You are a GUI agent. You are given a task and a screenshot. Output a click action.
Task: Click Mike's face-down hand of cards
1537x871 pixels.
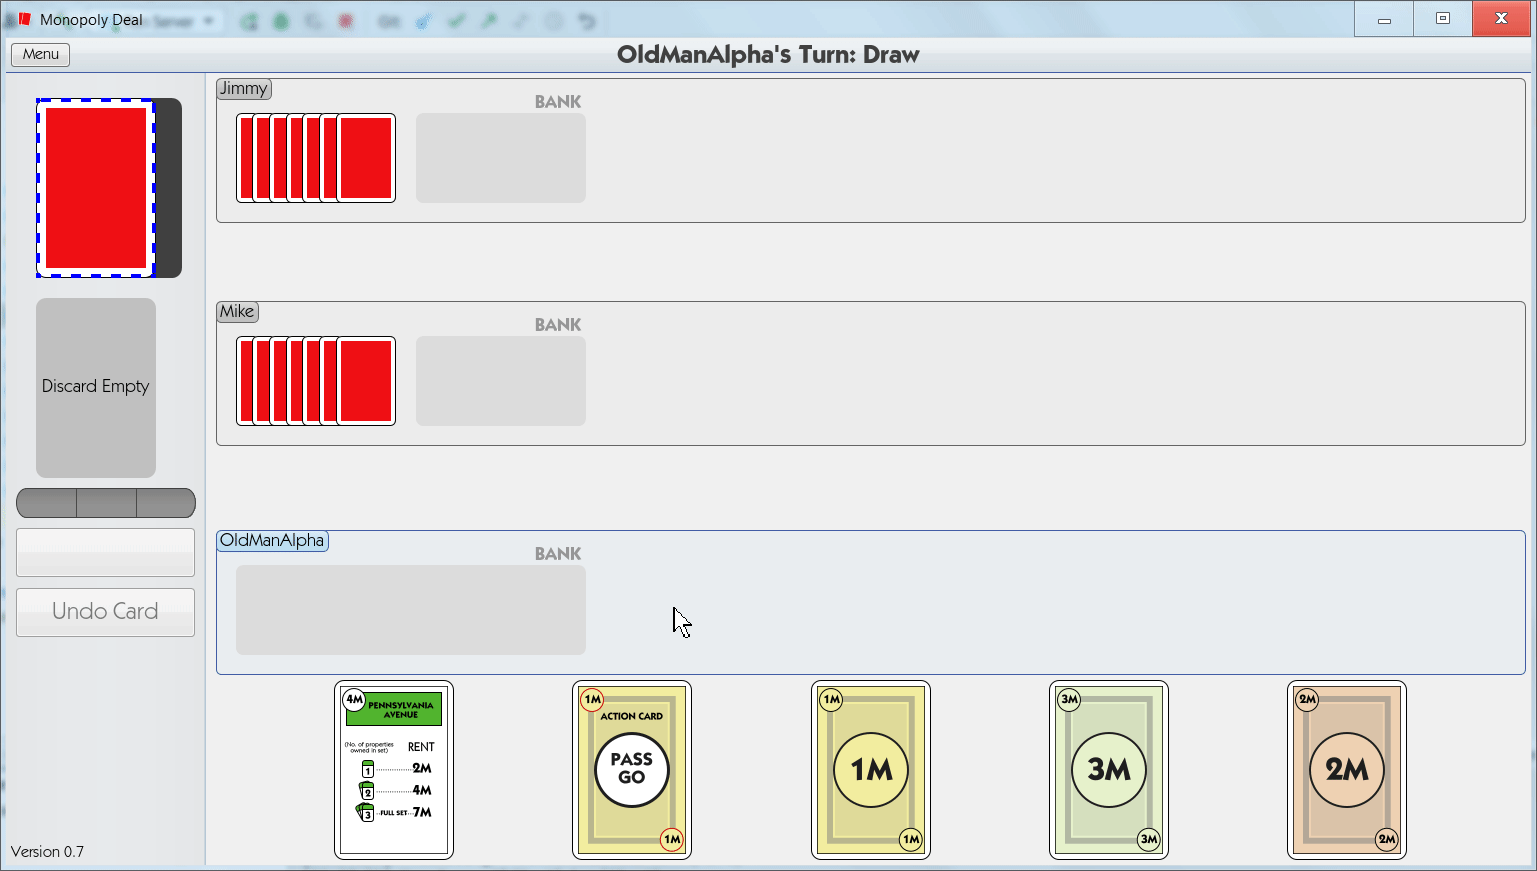pos(316,381)
